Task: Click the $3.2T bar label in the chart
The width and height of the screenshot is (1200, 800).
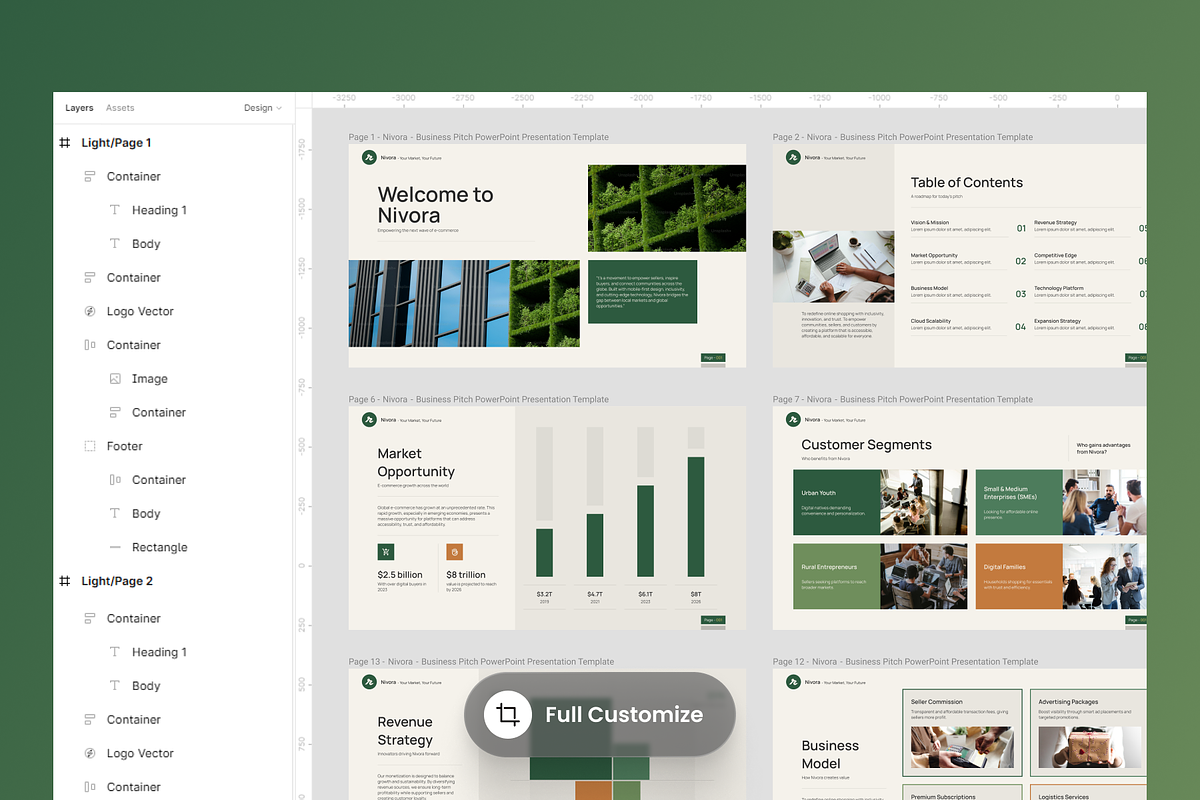Action: pyautogui.click(x=544, y=594)
